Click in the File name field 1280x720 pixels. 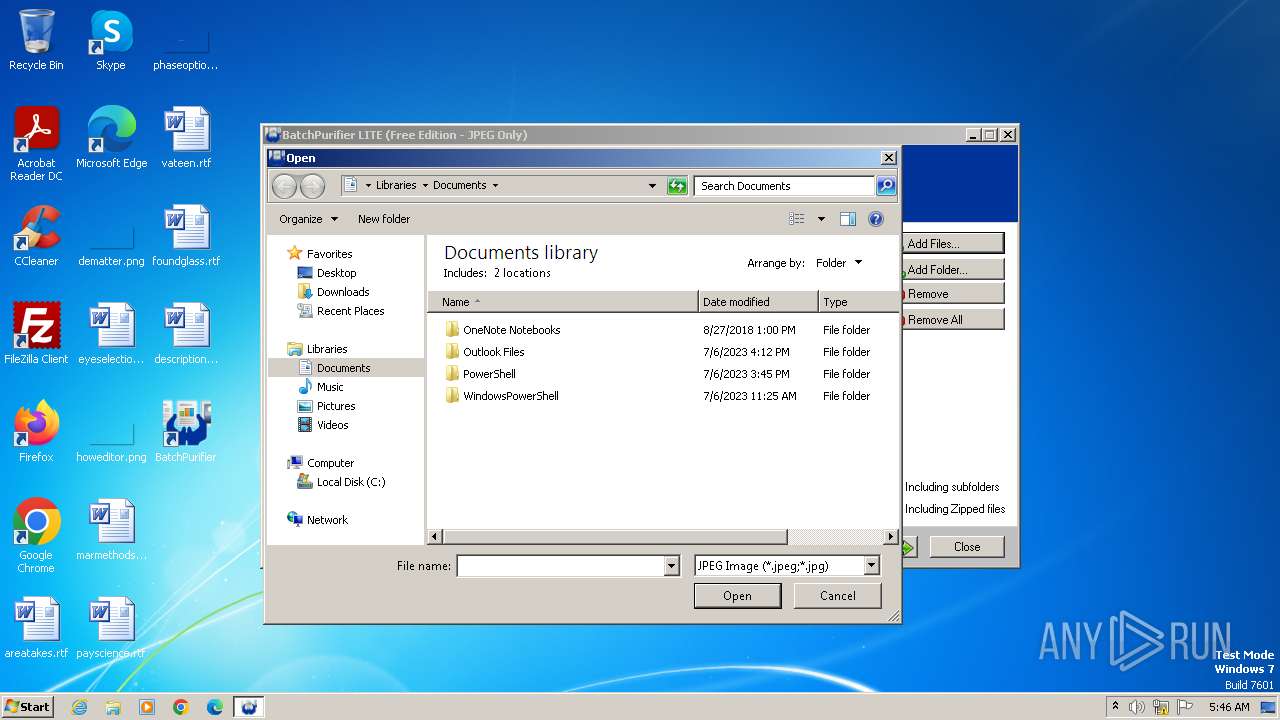coord(560,566)
